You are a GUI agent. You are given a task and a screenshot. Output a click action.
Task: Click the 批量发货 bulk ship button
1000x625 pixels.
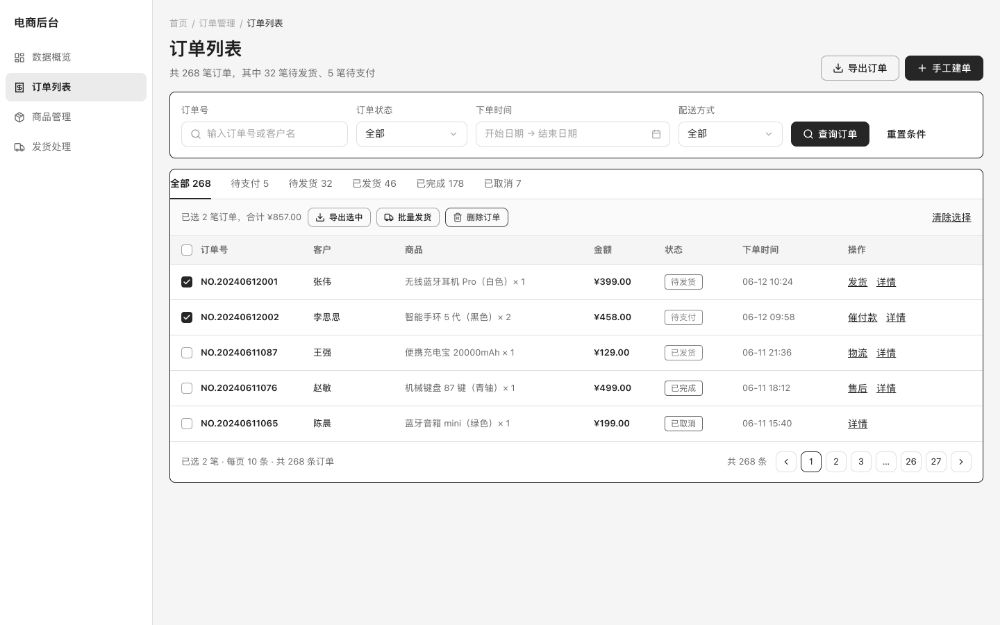[x=408, y=217]
